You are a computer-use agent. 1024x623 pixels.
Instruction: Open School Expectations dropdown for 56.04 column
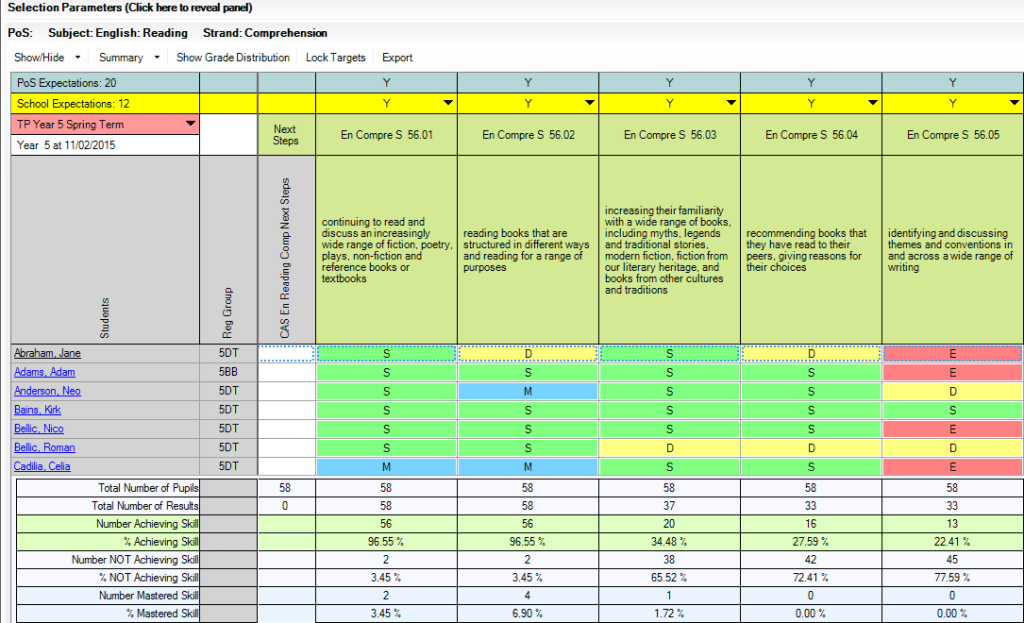coord(873,103)
